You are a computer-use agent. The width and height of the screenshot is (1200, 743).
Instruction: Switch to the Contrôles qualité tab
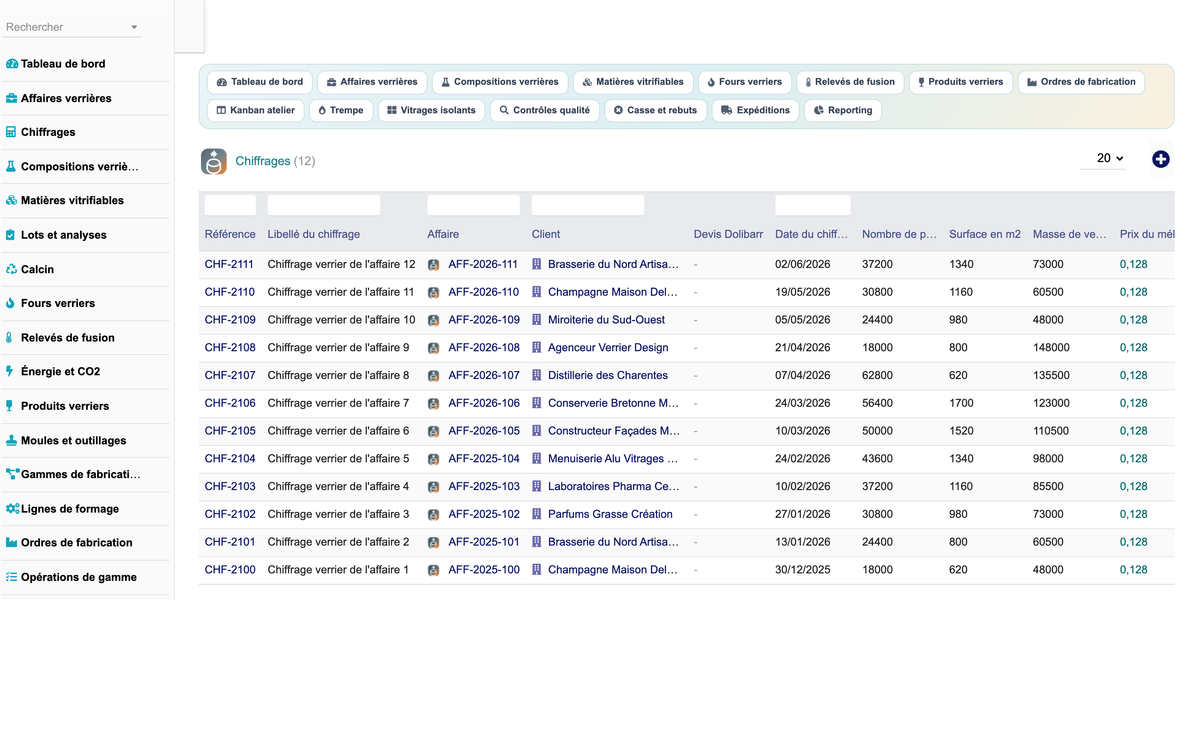[545, 110]
